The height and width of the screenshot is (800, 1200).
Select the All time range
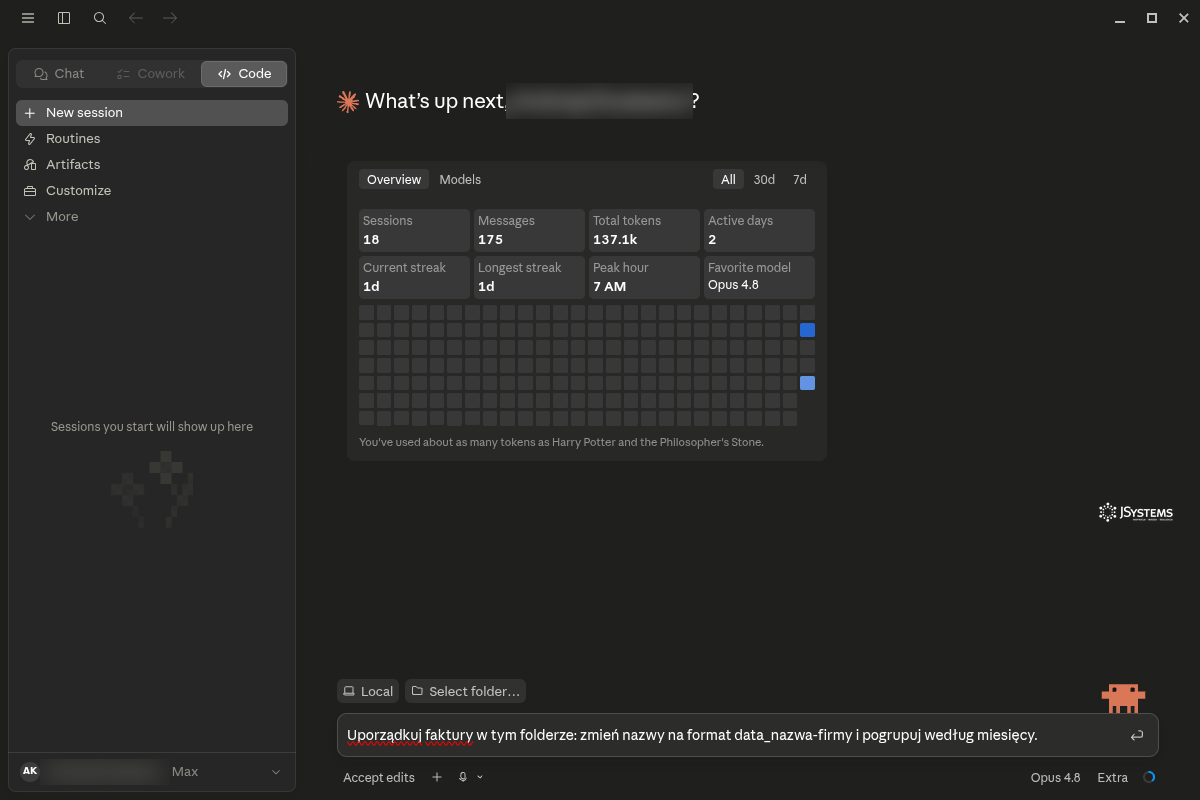point(728,179)
